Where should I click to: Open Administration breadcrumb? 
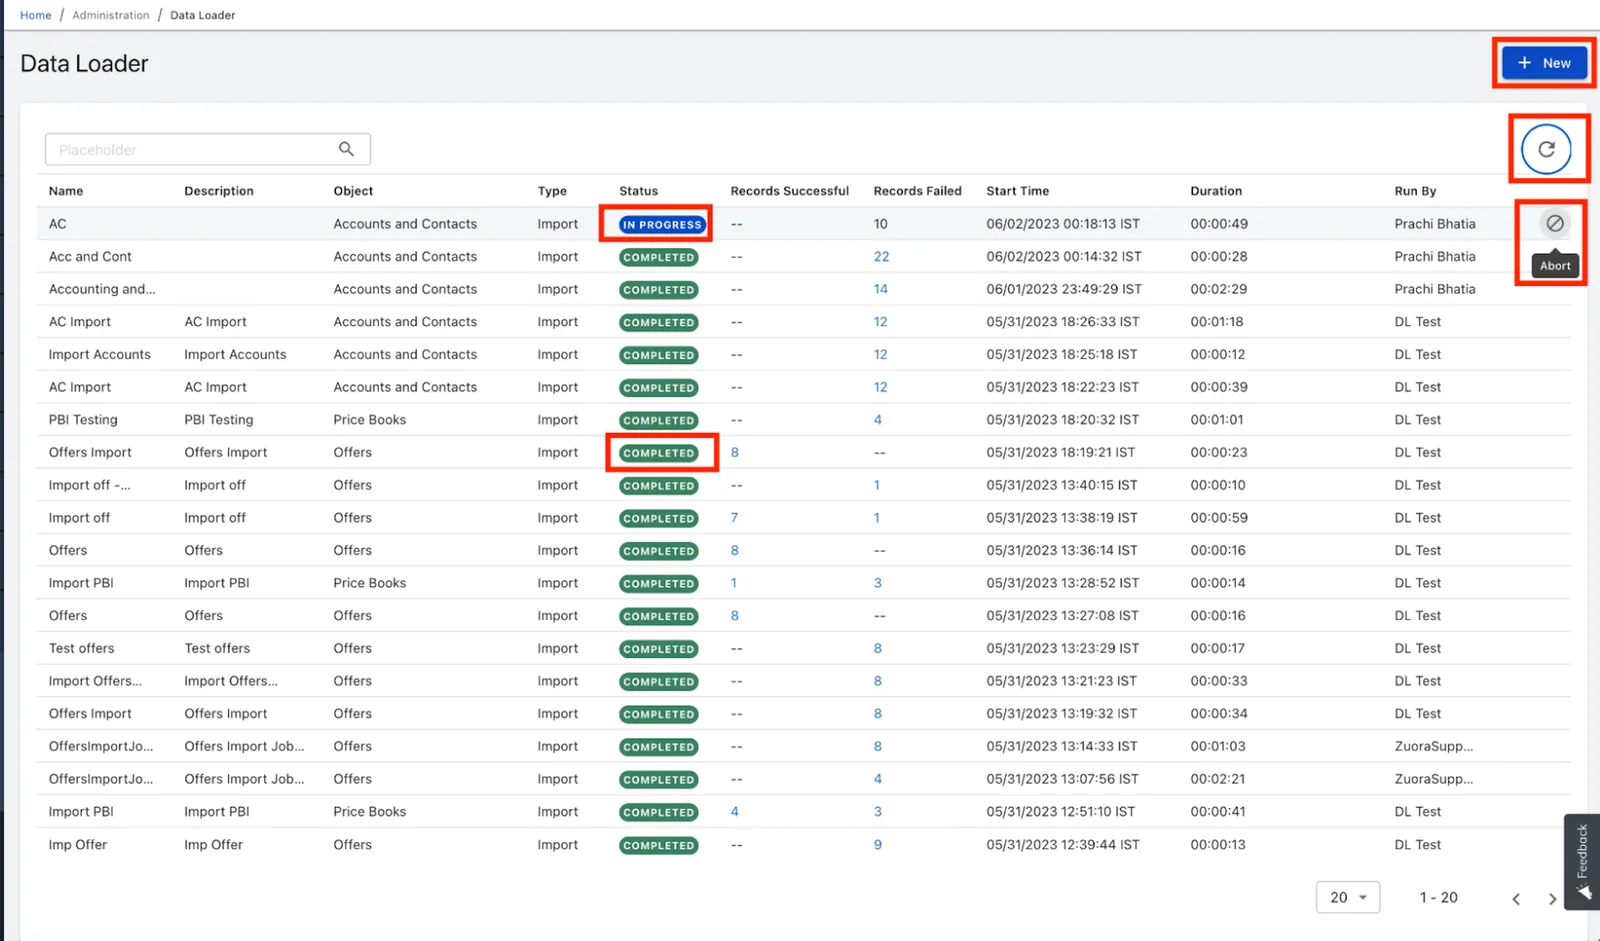(x=111, y=15)
